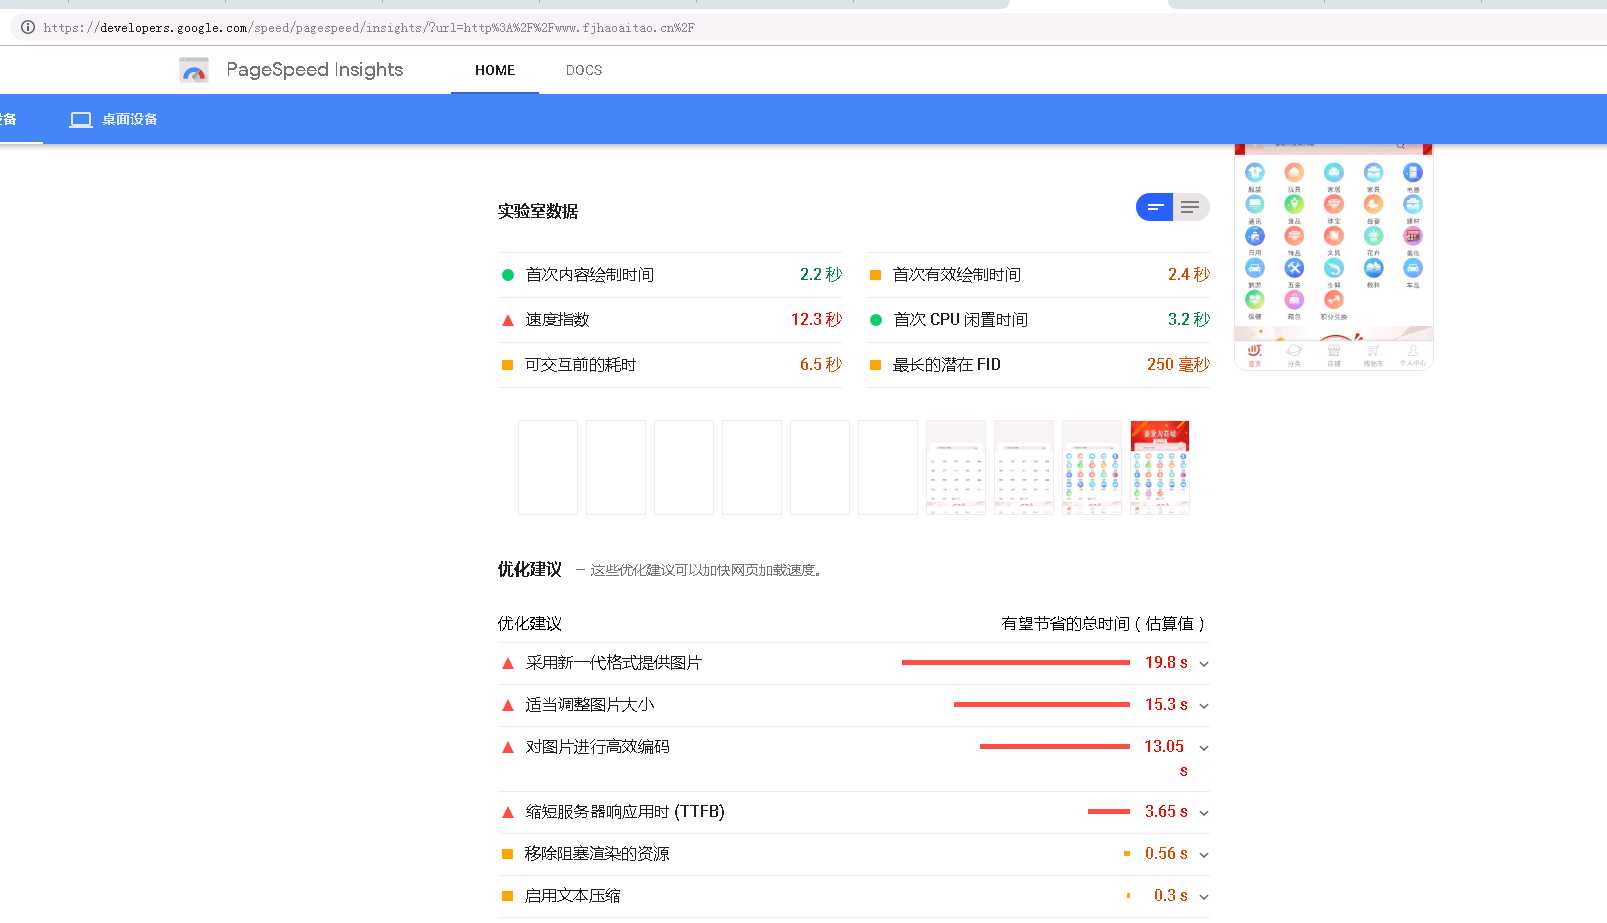Click the browser address bar URL
Screen dimensions: 1607x923
[369, 27]
